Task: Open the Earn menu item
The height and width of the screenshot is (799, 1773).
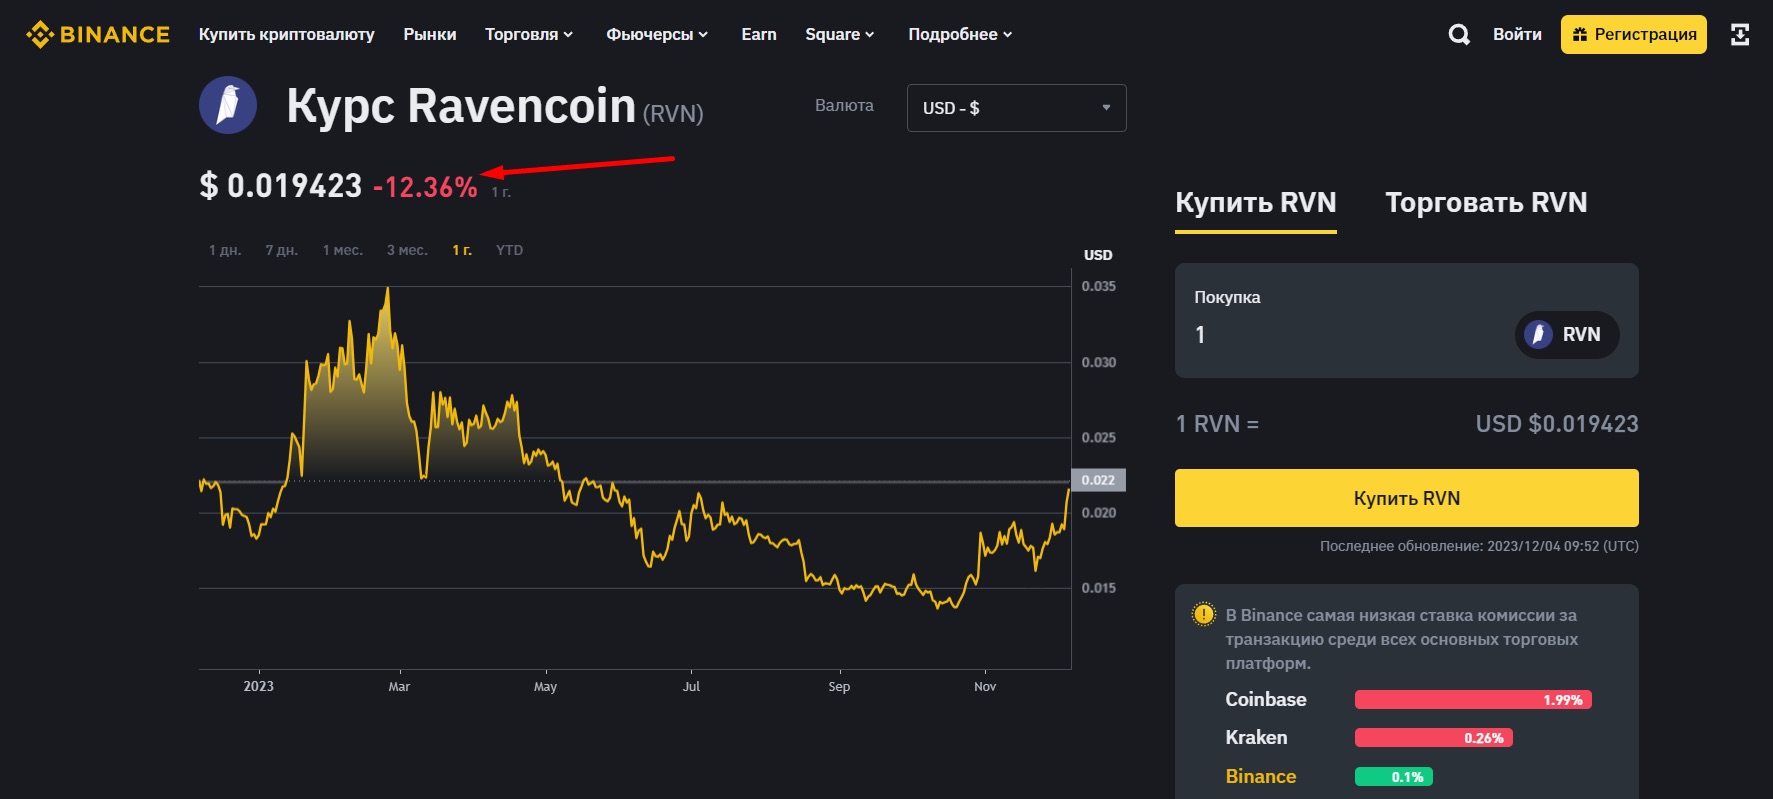Action: pyautogui.click(x=759, y=34)
